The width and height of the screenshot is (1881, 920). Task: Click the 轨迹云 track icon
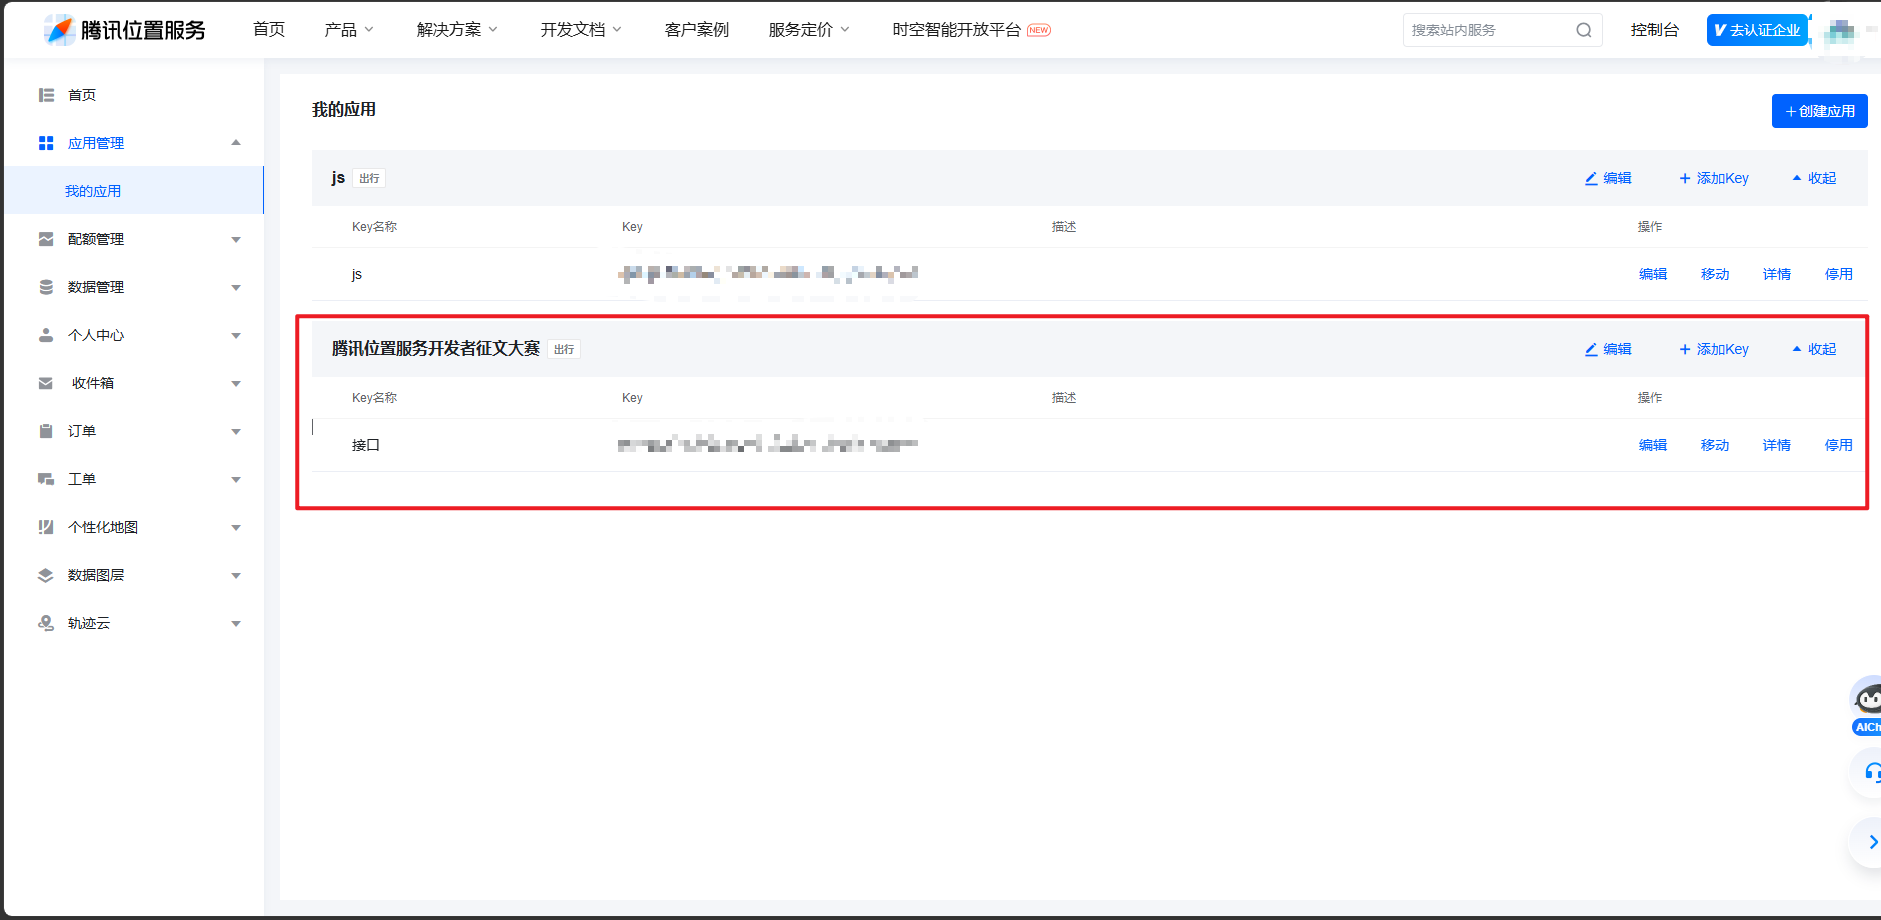click(x=46, y=623)
